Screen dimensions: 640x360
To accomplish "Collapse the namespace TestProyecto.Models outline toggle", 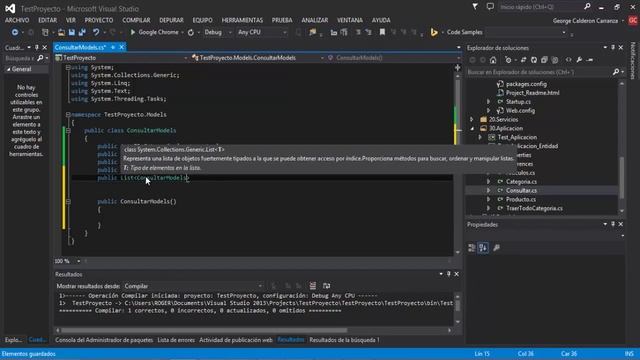I will pyautogui.click(x=68, y=115).
